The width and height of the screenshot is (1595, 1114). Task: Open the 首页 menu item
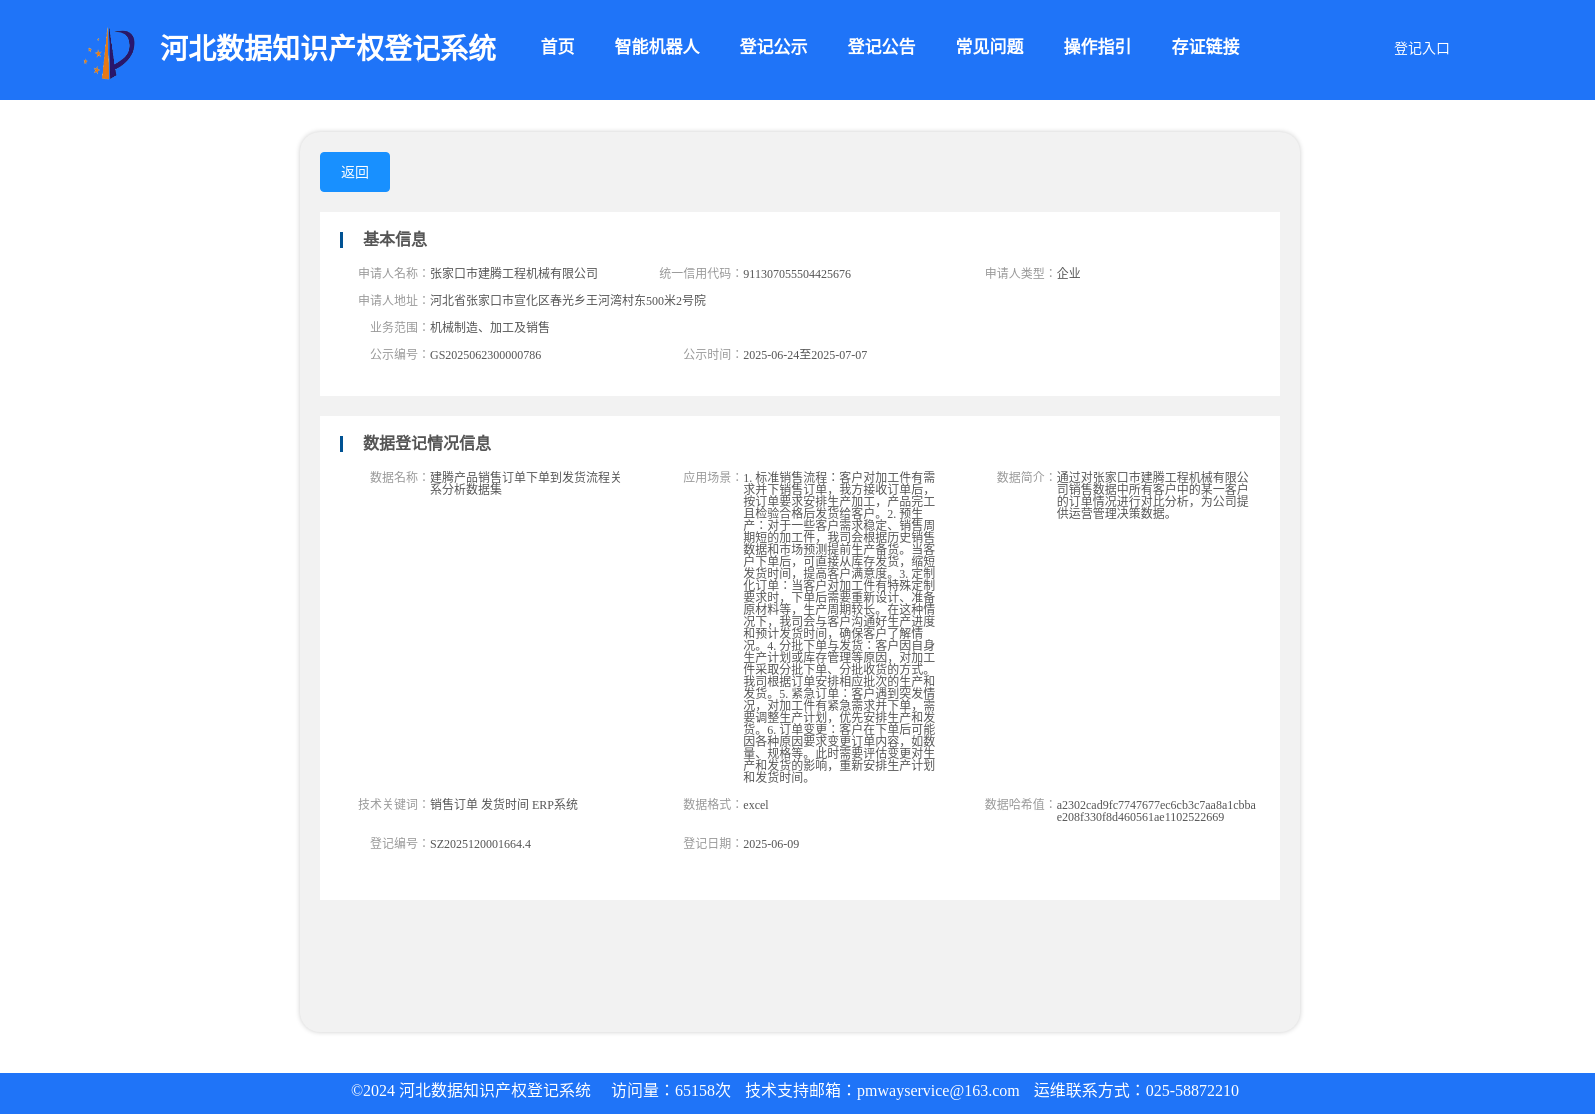tap(558, 47)
